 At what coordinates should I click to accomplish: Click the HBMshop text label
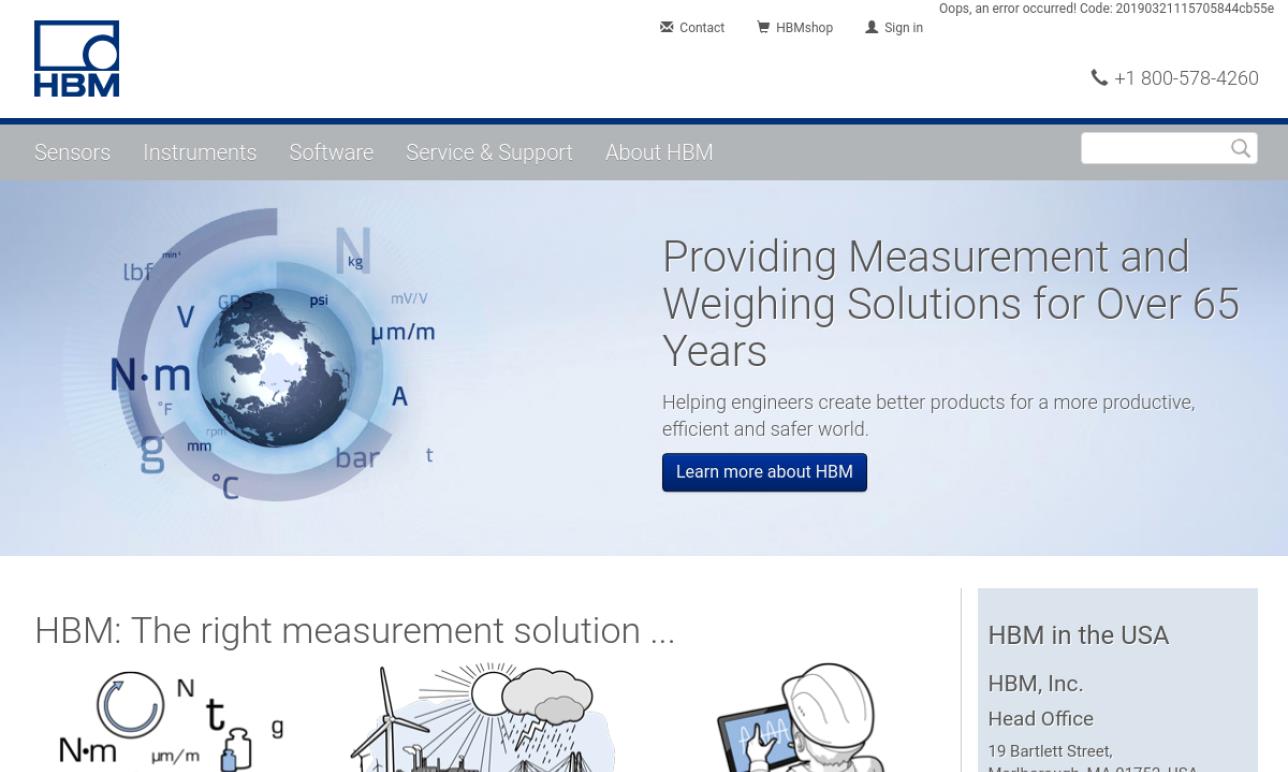click(x=804, y=27)
